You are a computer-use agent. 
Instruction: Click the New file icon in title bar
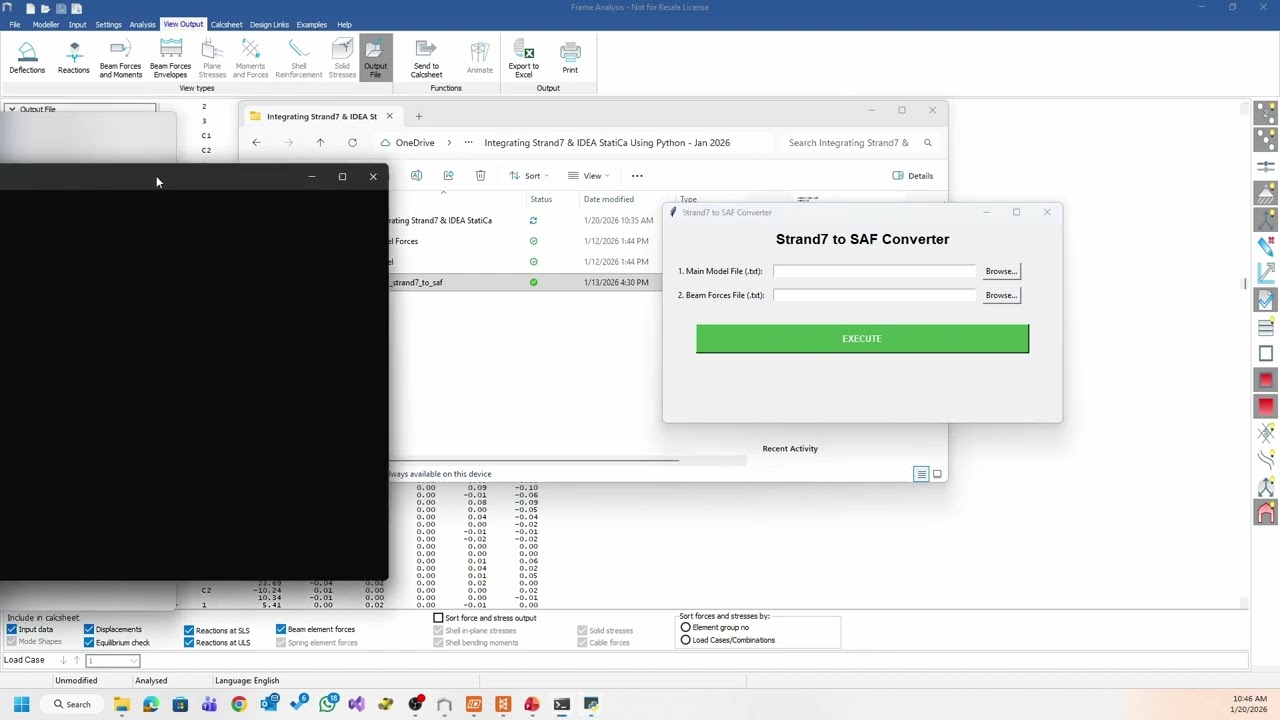click(x=30, y=8)
